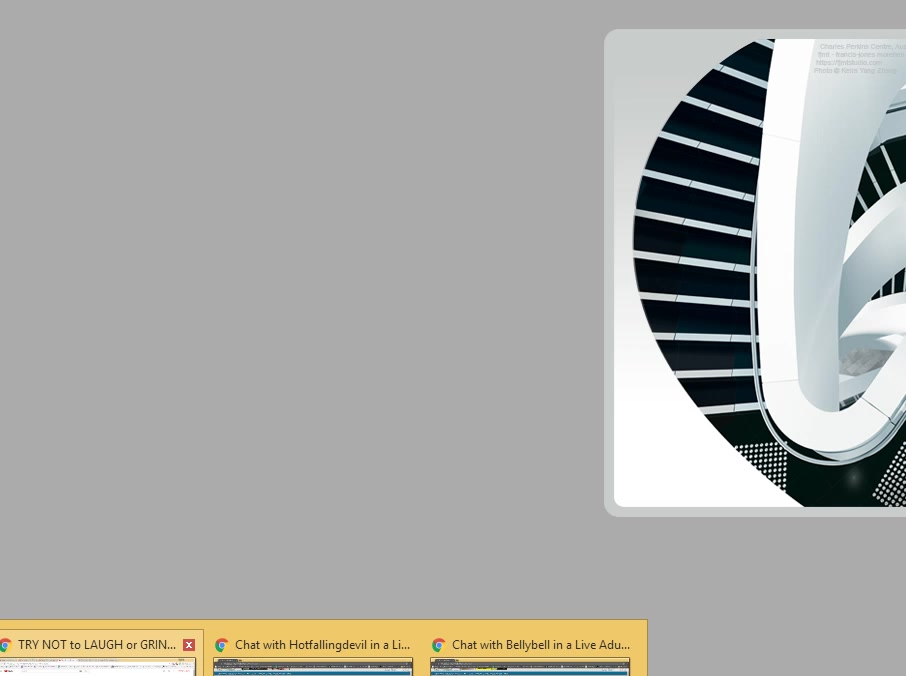Open the fjmtstudio.com link in photo caption
The image size is (906, 676).
pyautogui.click(x=848, y=63)
